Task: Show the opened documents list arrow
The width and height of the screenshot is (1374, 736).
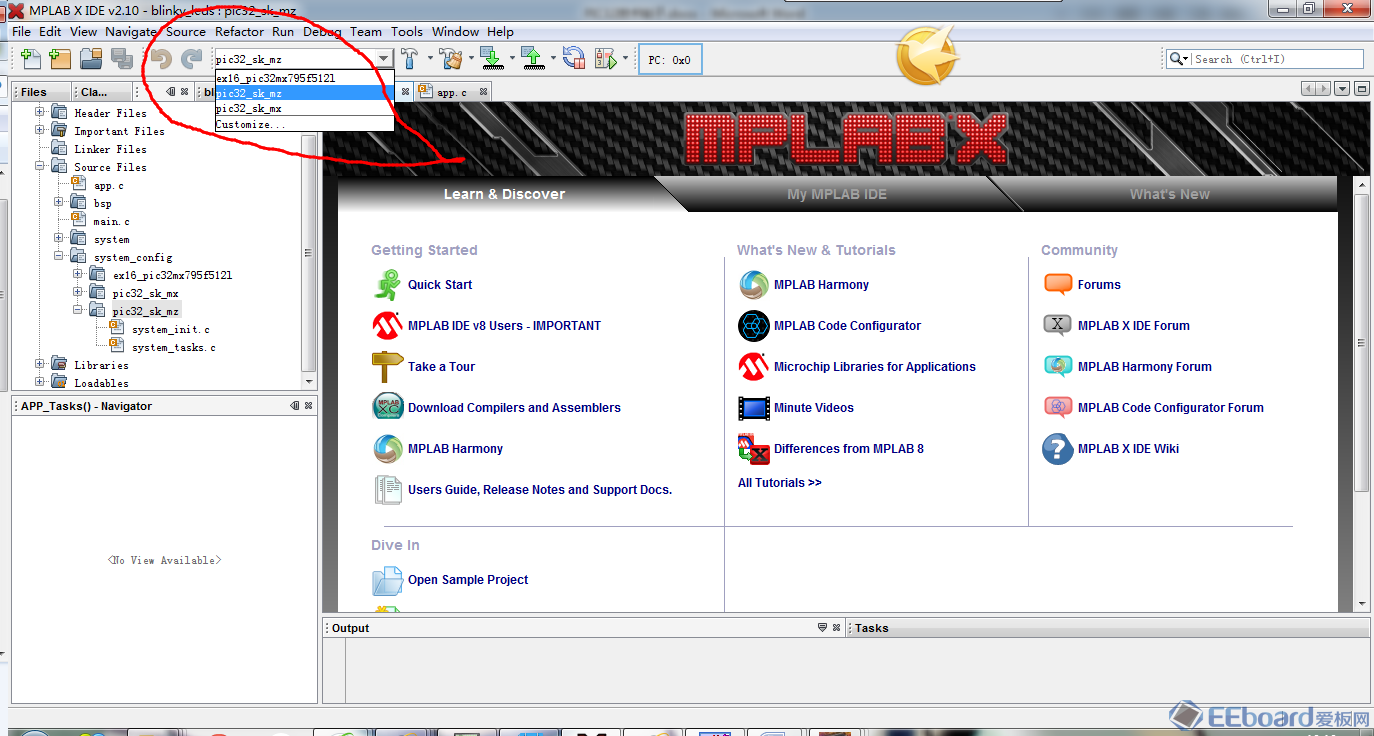Action: point(1342,89)
